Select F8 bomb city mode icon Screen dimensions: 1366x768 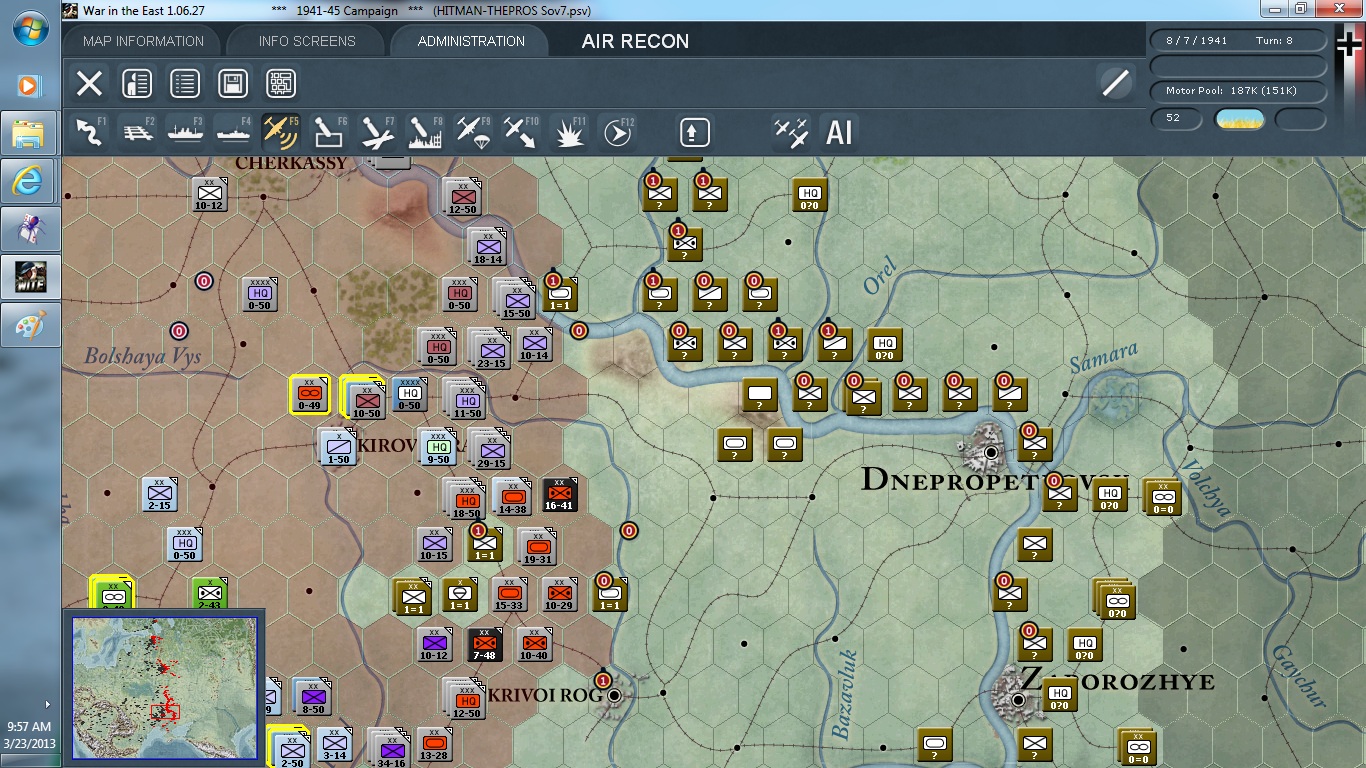click(x=425, y=132)
